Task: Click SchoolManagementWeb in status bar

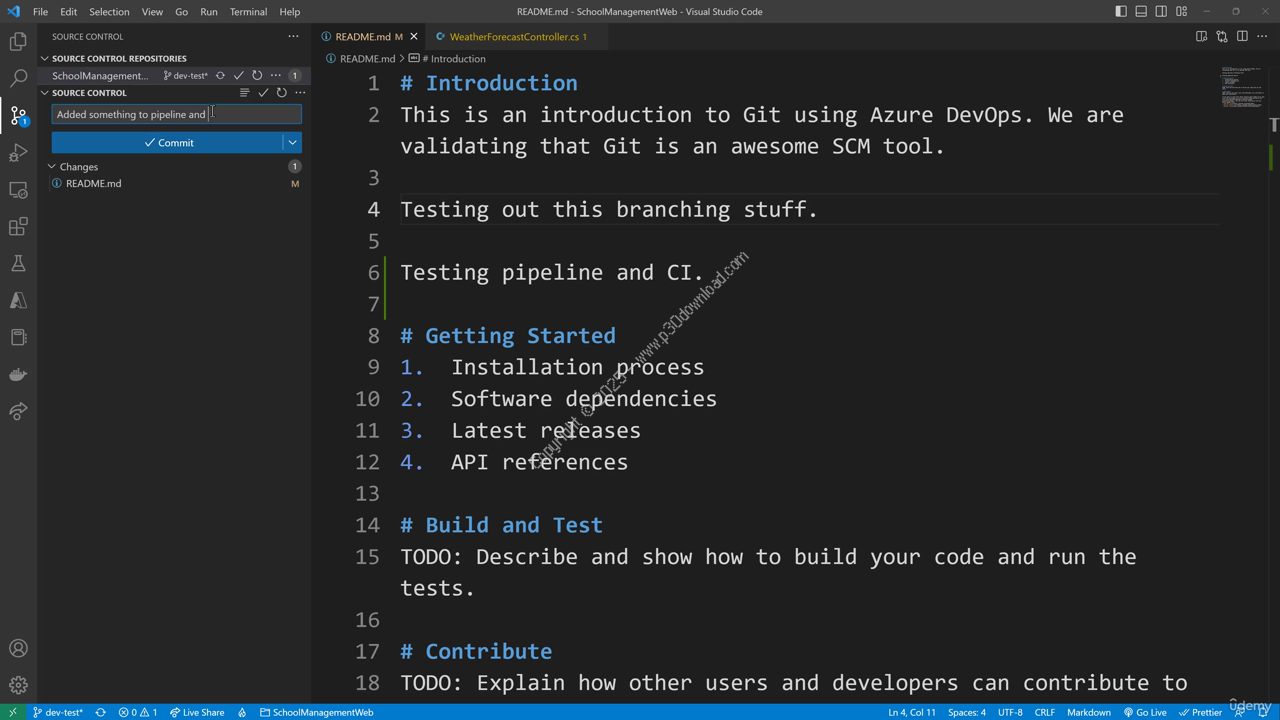Action: [x=316, y=712]
